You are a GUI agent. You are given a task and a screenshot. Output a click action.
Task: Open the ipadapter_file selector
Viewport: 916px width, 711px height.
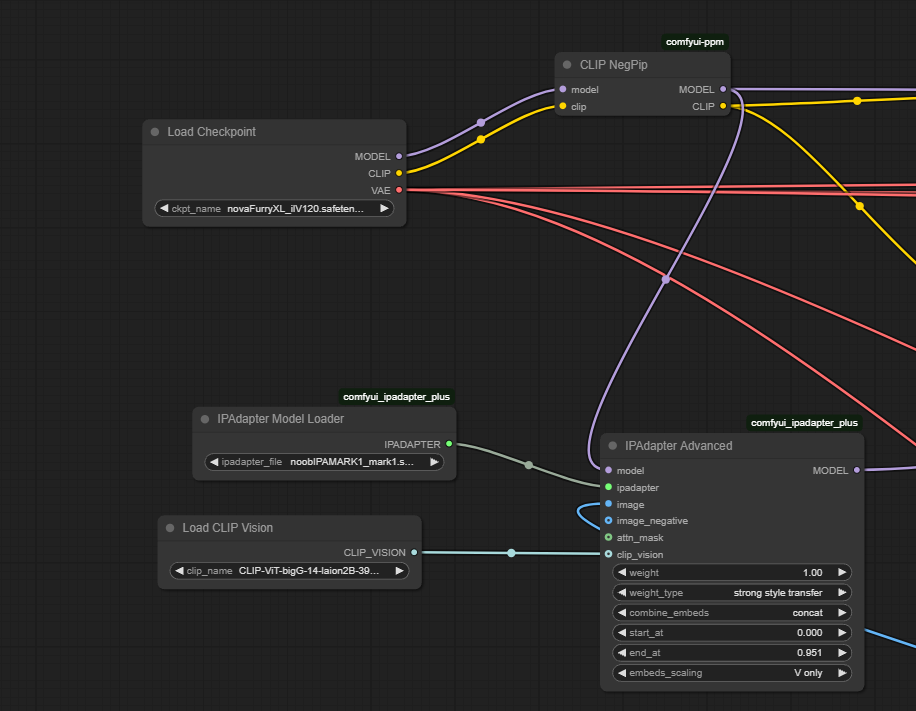(x=324, y=462)
